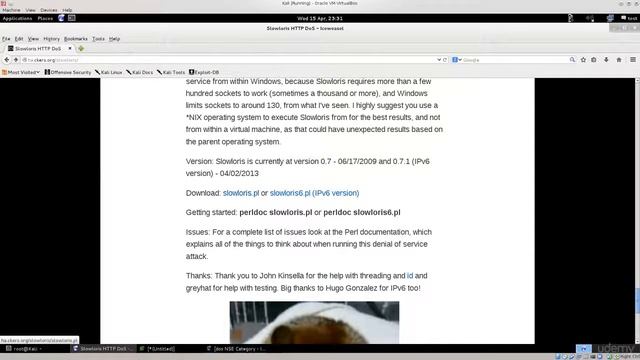Launch terminal from the top panel icon
Image resolution: width=640 pixels, height=360 pixels.
coord(72,18)
